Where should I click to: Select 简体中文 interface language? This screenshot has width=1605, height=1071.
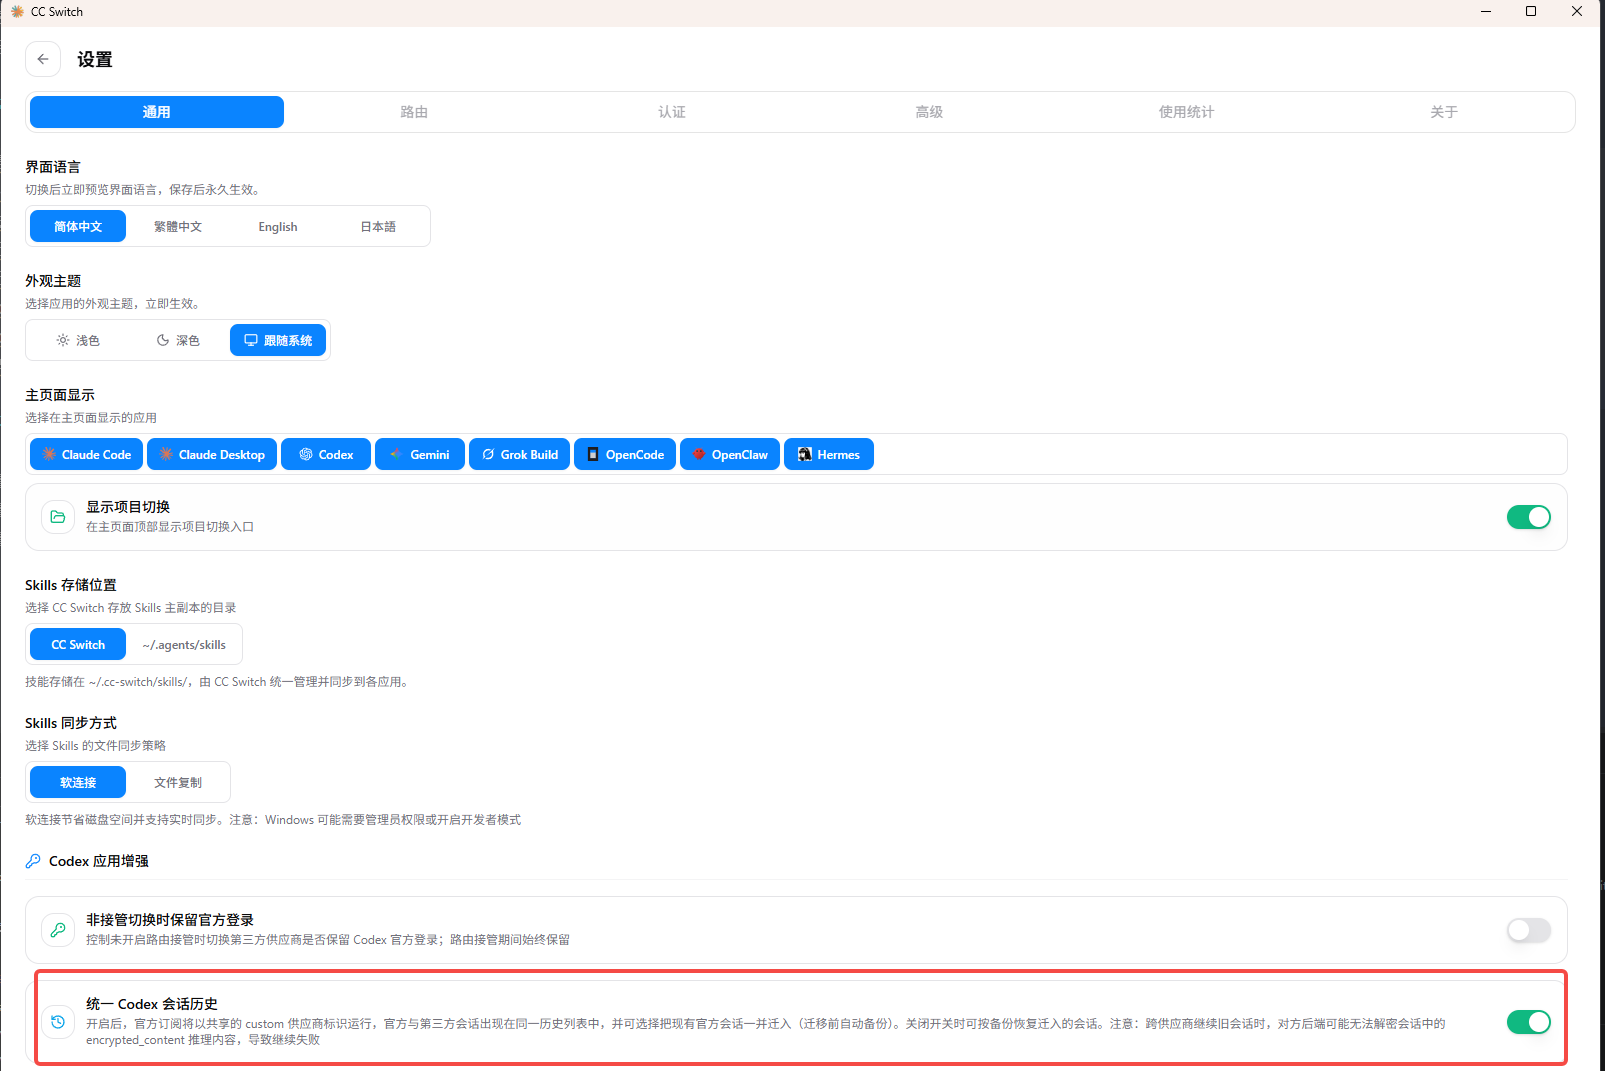click(x=78, y=226)
